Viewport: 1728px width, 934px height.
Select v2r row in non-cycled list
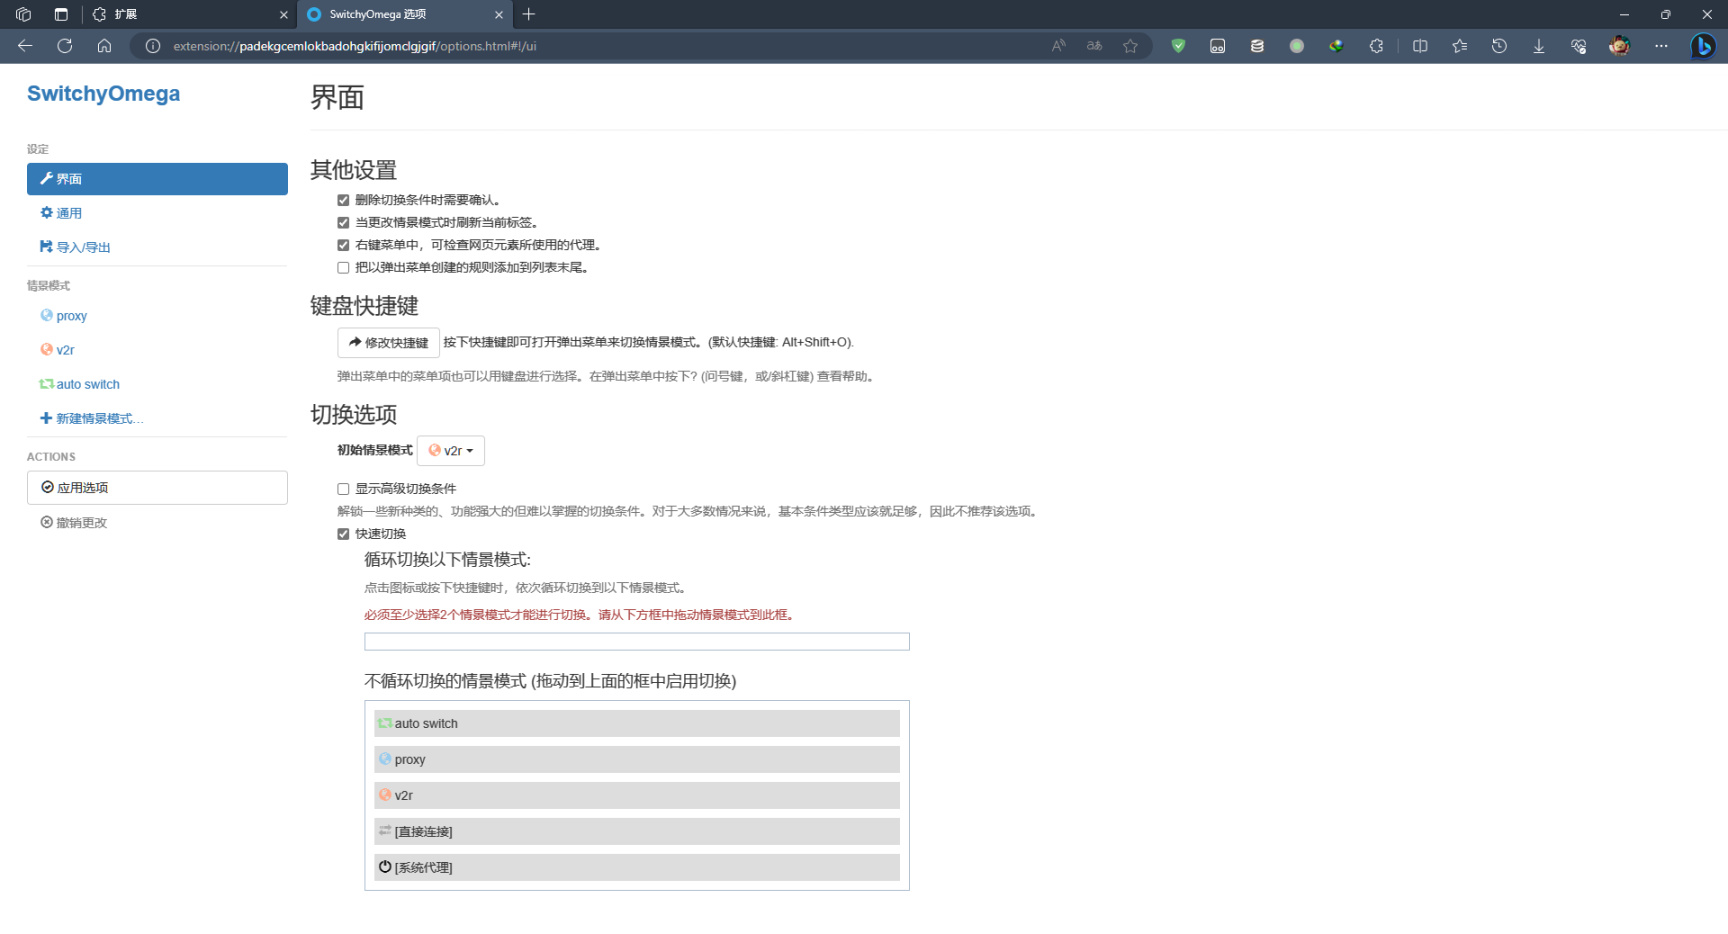637,796
